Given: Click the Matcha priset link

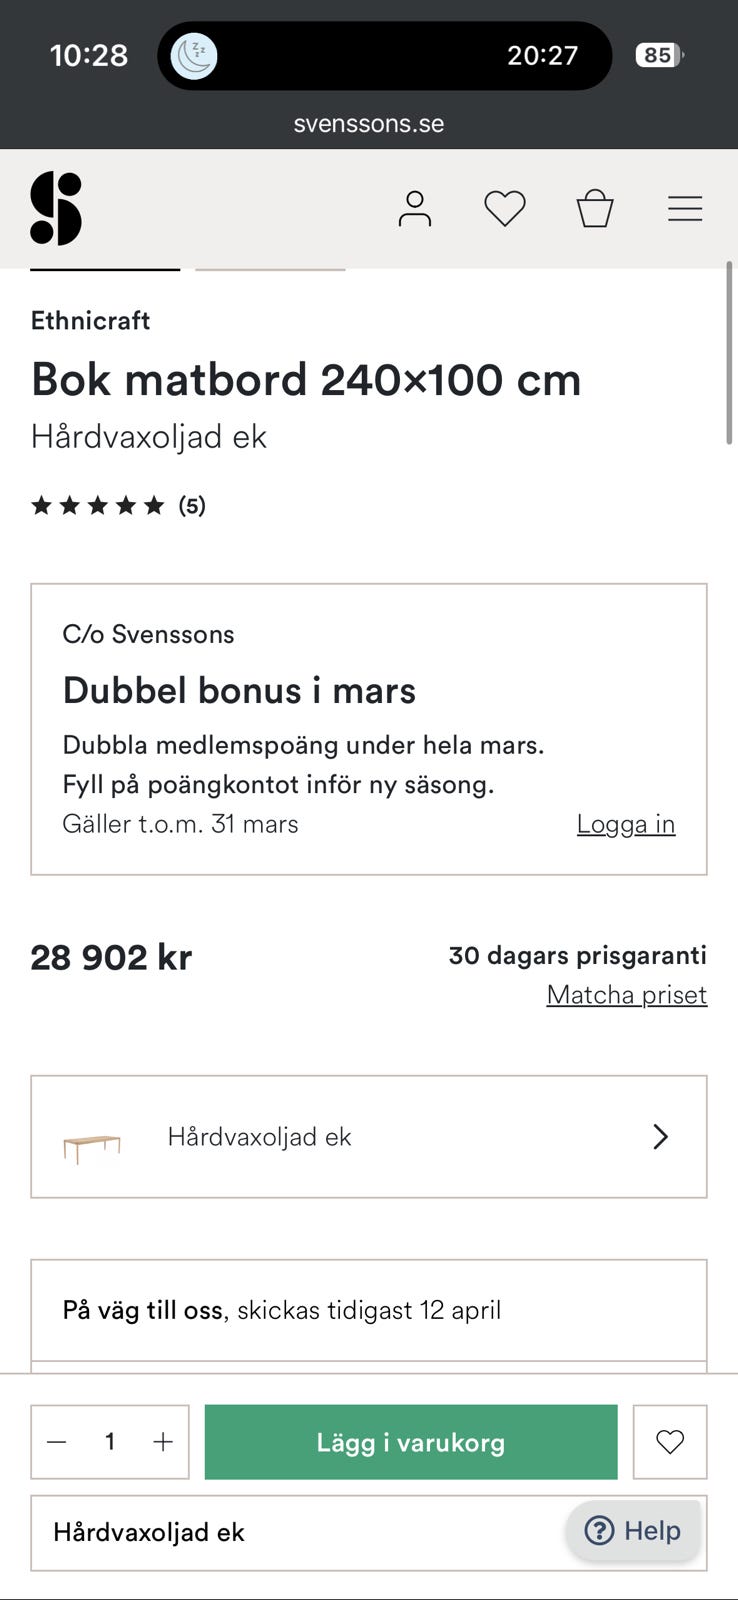Looking at the screenshot, I should pos(626,995).
